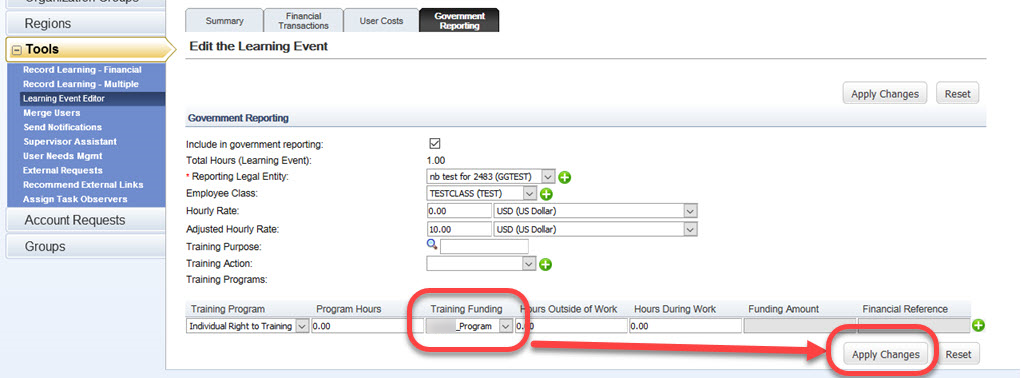Screen dimensions: 1021x378
Task: Open the Send Notifications tool
Action: (x=63, y=128)
